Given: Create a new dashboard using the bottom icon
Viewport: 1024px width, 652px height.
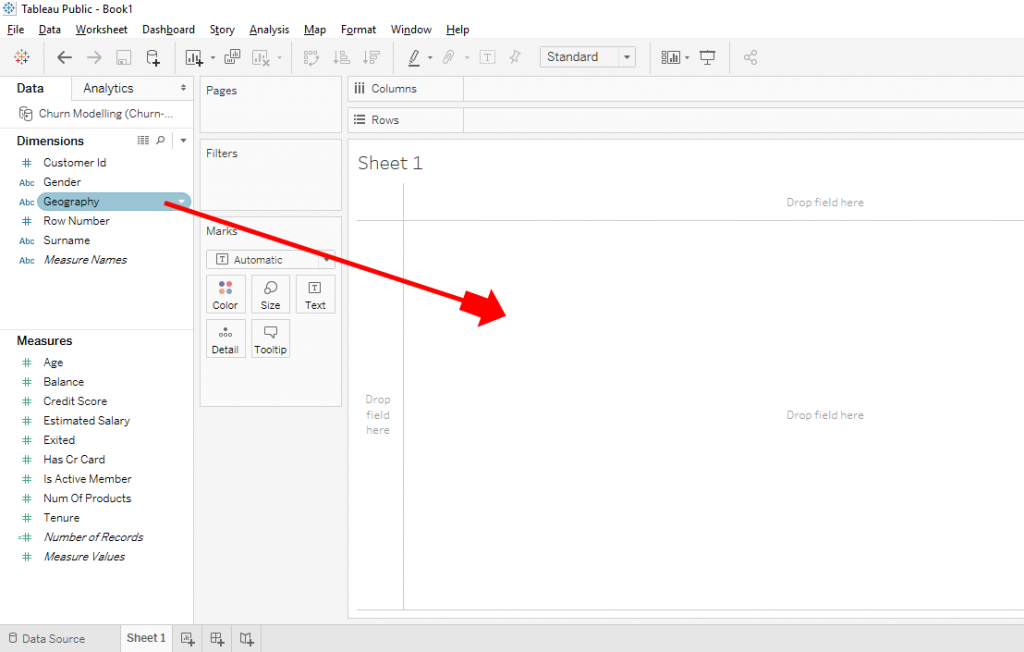Looking at the screenshot, I should pos(217,638).
